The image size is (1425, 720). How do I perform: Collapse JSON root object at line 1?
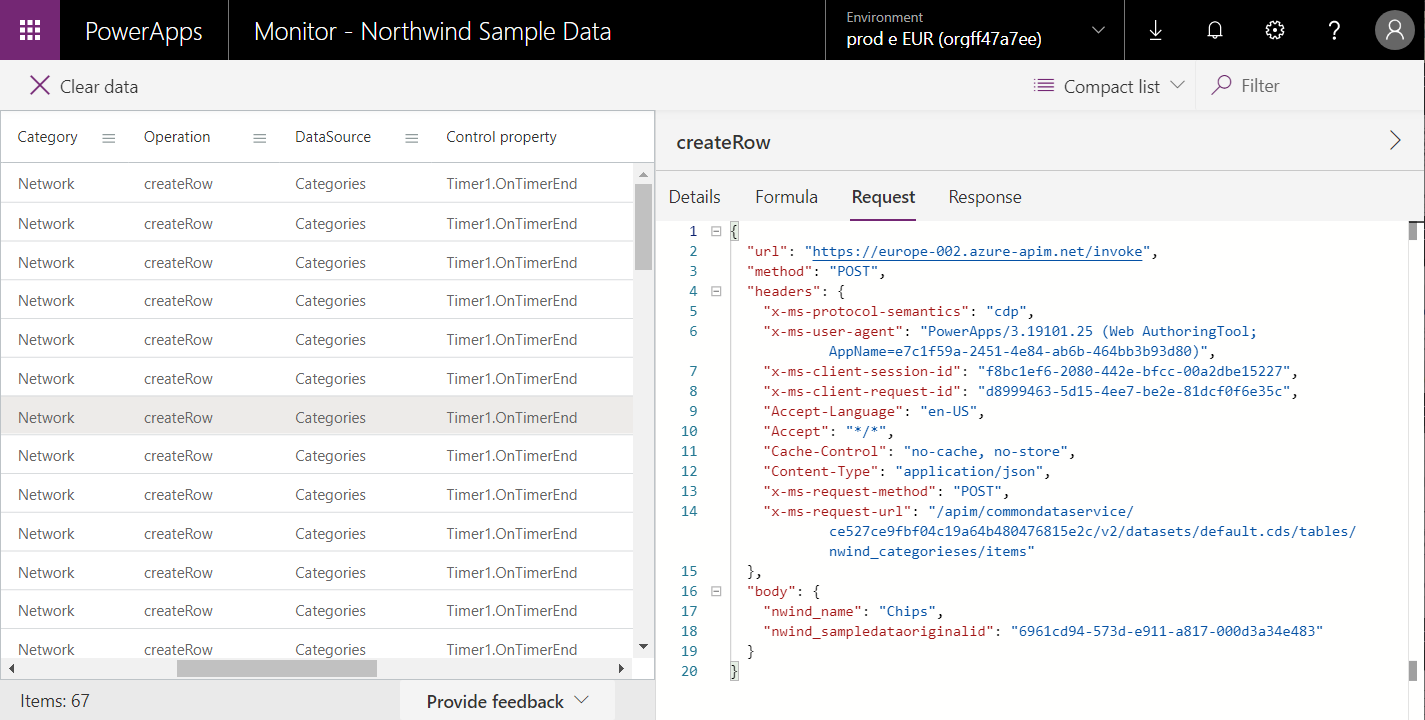(715, 231)
